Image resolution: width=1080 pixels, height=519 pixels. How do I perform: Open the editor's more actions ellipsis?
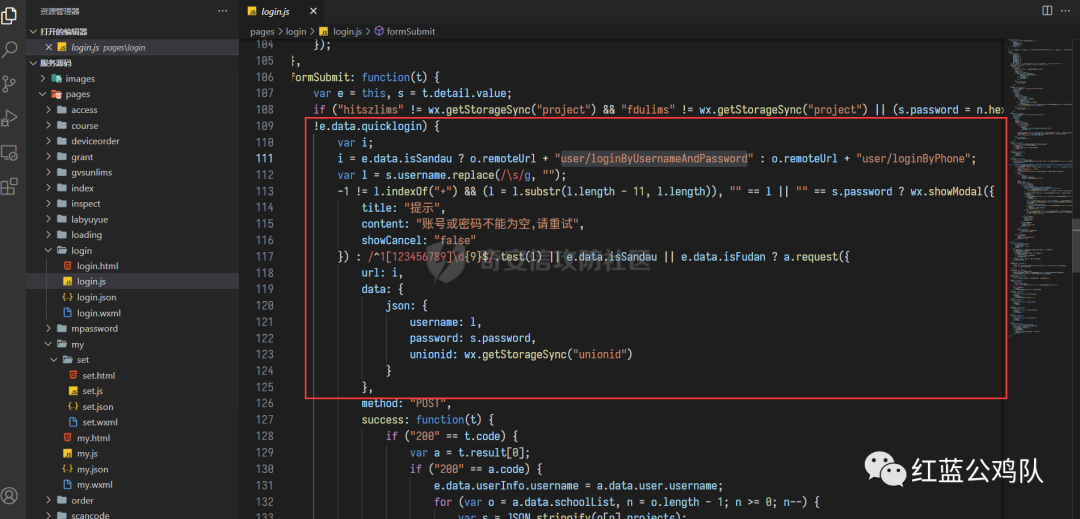click(1067, 10)
